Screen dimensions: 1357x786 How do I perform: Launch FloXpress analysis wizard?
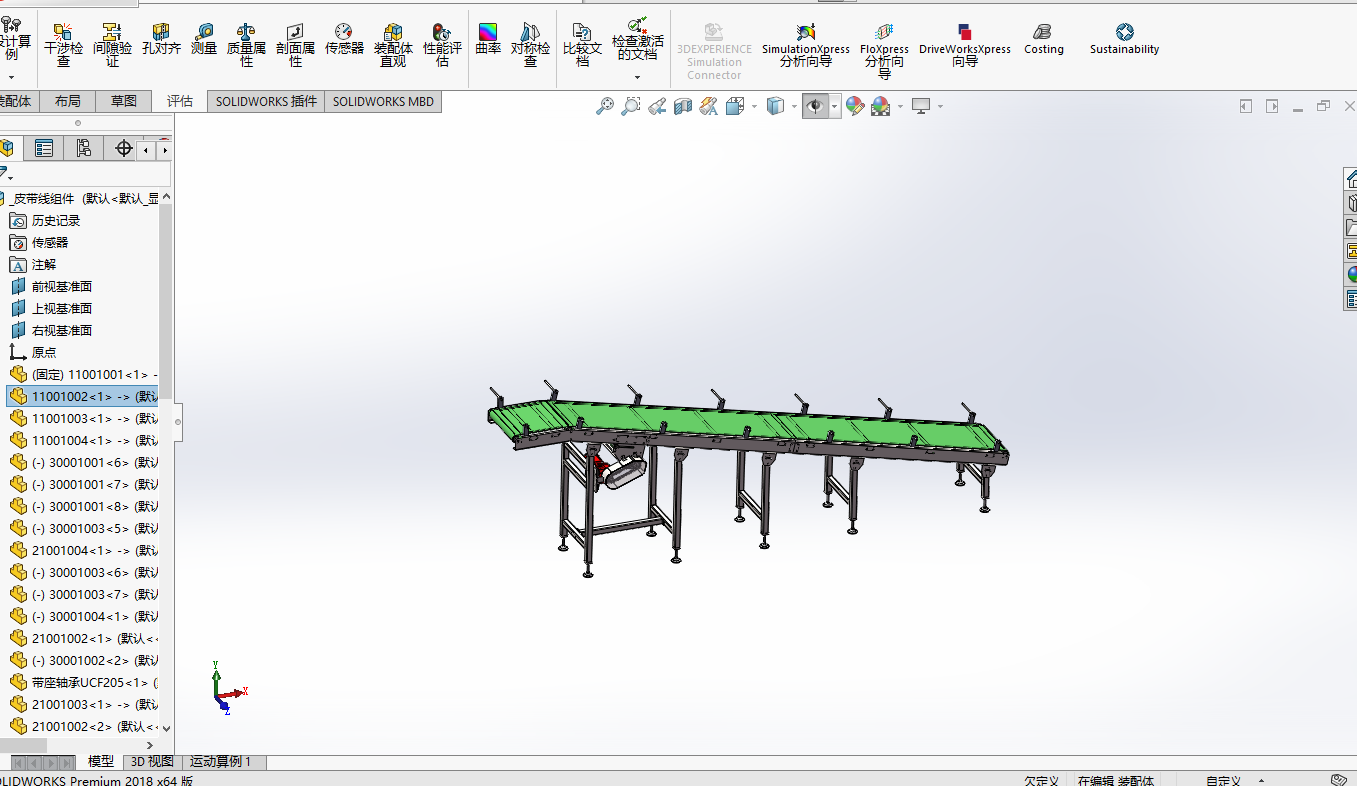(x=884, y=52)
